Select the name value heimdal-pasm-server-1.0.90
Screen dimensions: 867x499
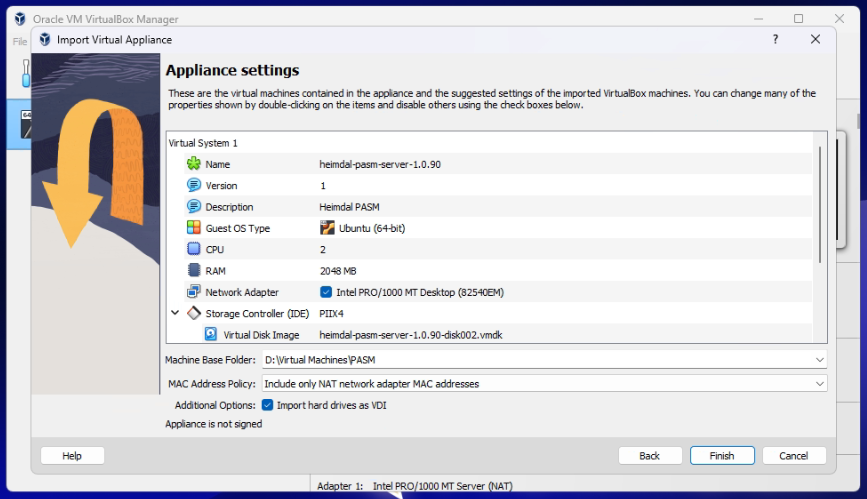pos(380,164)
